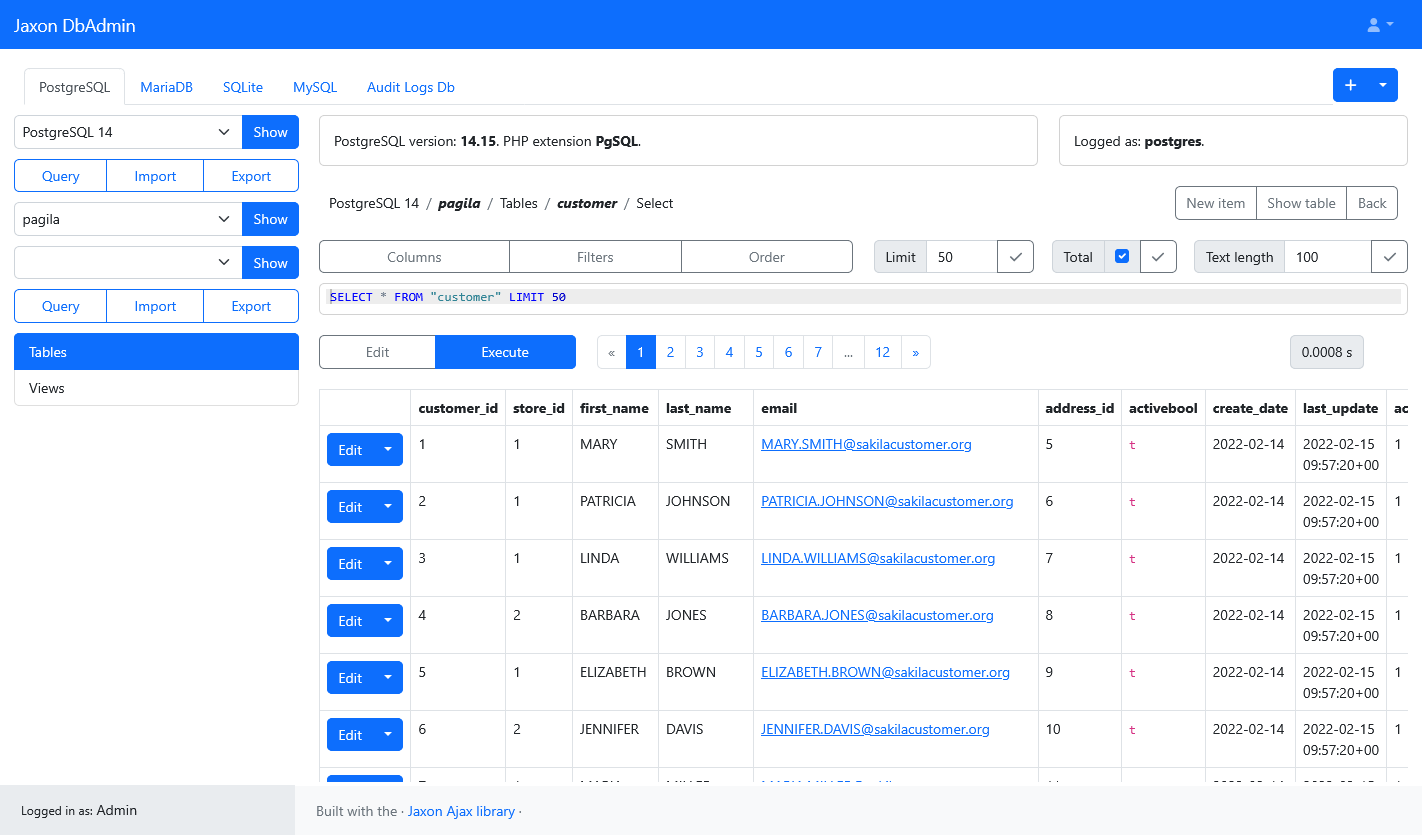Switch to the MariaDB tab
Image resolution: width=1422 pixels, height=835 pixels.
(x=166, y=87)
